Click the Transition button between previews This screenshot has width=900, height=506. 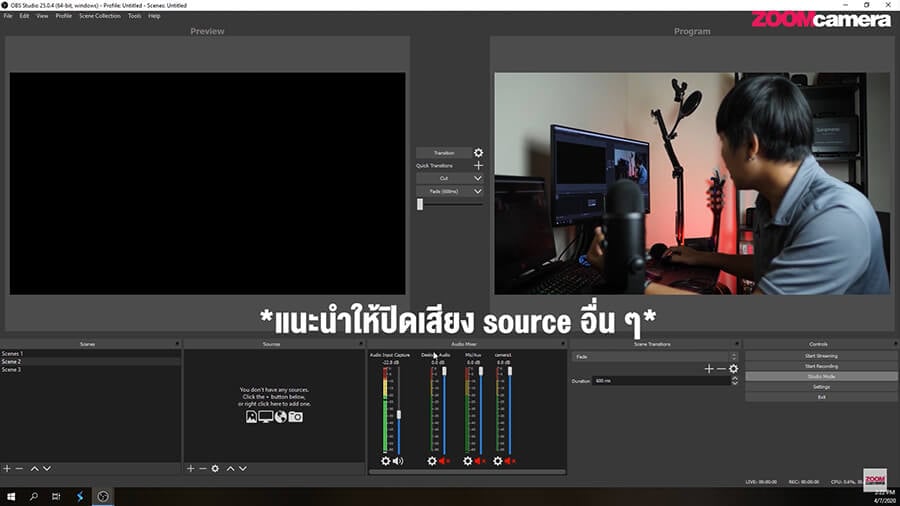pyautogui.click(x=444, y=153)
